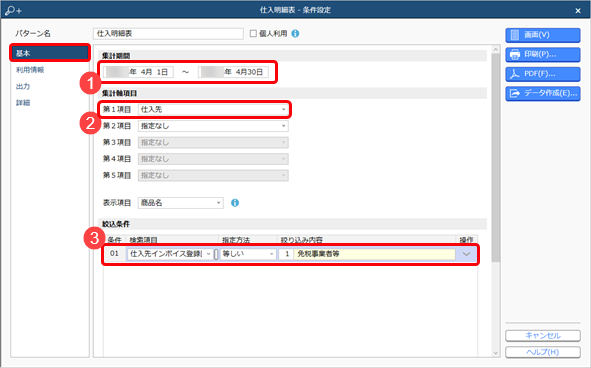
Task: Open the 第2項目 dropdown showing 指定なし
Action: coord(213,126)
